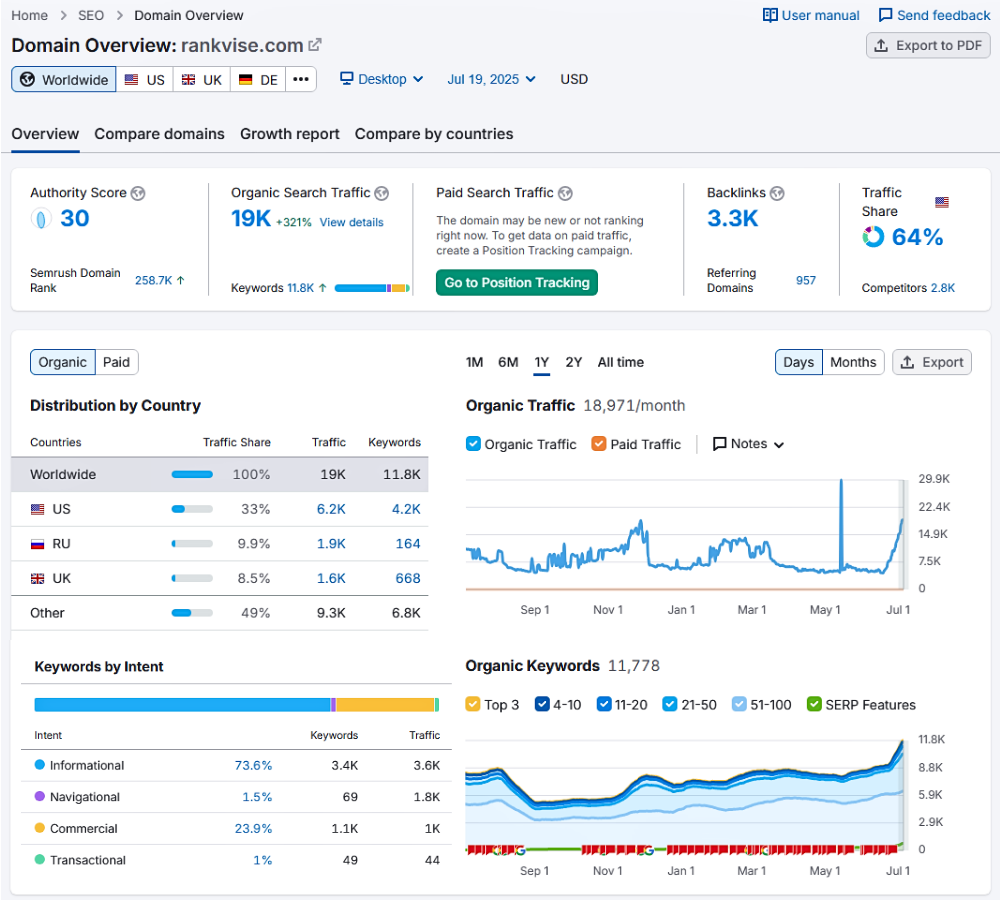Select the 1M time range
The image size is (1000, 900).
[474, 362]
